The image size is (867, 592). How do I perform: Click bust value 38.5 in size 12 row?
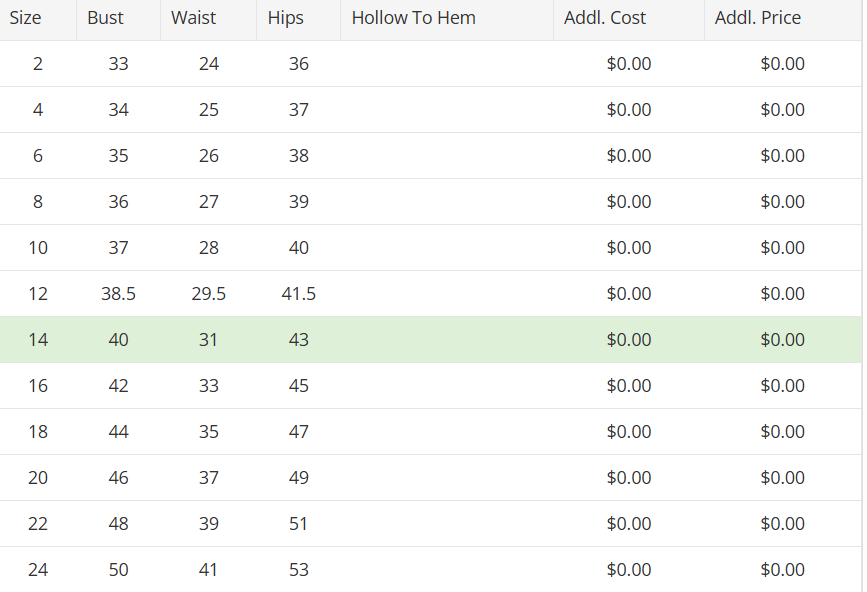118,294
